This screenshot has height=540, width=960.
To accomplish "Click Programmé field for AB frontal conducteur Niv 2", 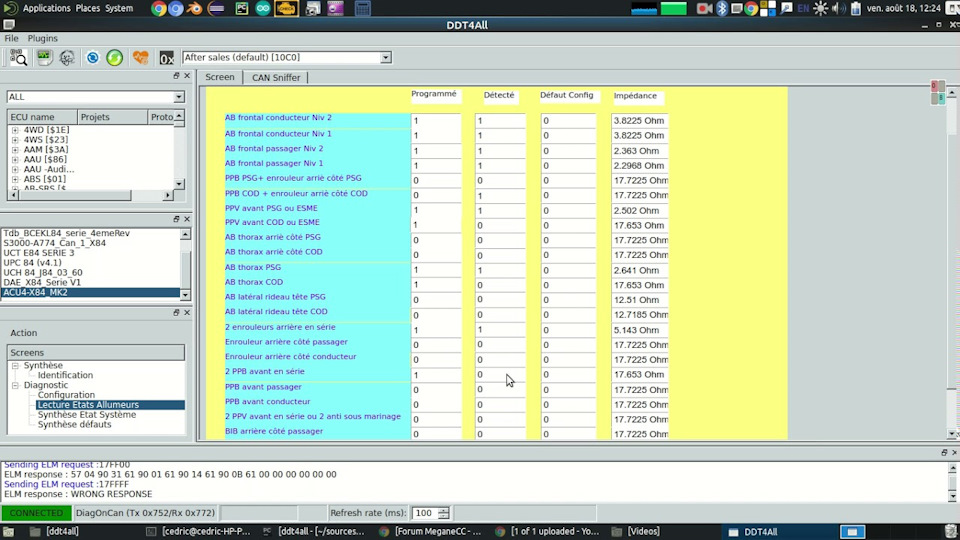I will click(x=436, y=121).
